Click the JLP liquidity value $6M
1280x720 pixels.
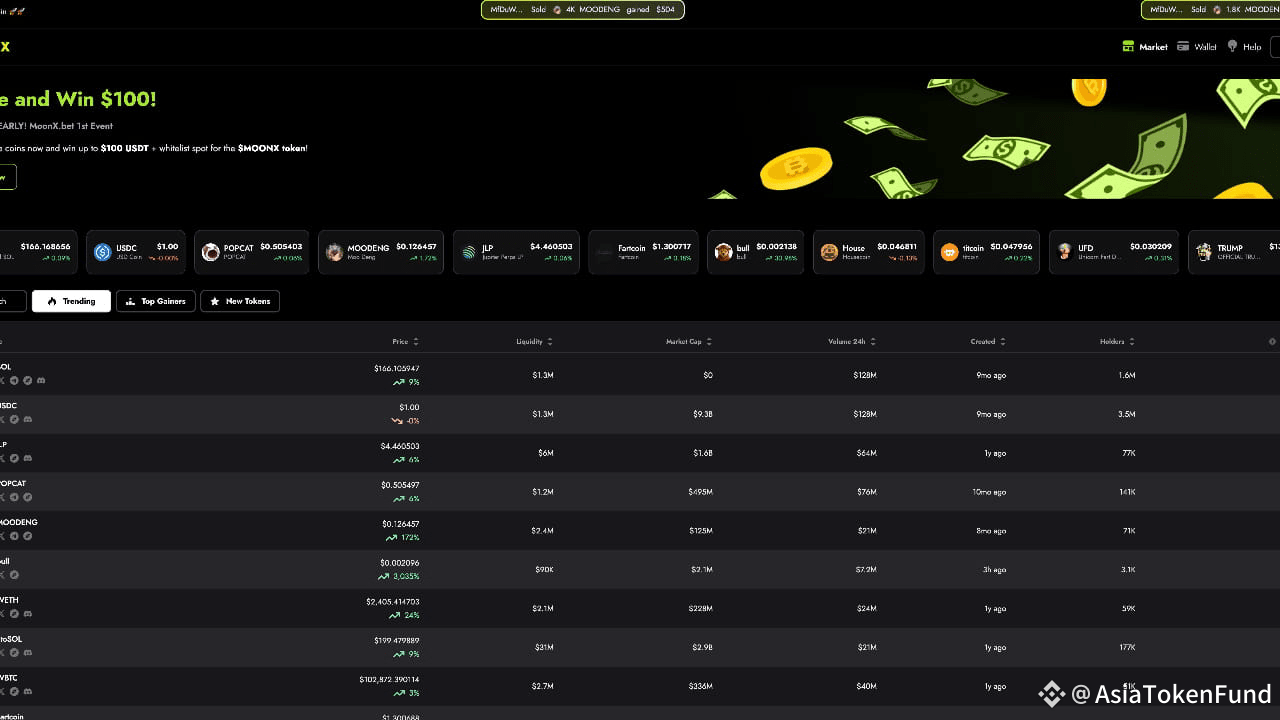pos(545,453)
